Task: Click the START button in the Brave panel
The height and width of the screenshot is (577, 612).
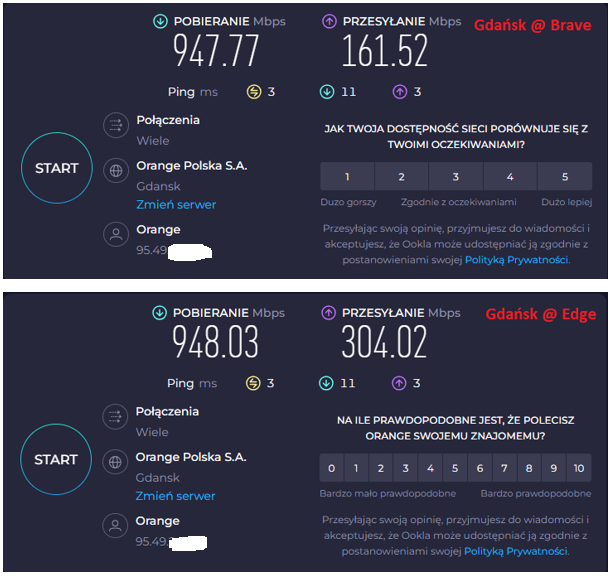Action: pos(56,168)
